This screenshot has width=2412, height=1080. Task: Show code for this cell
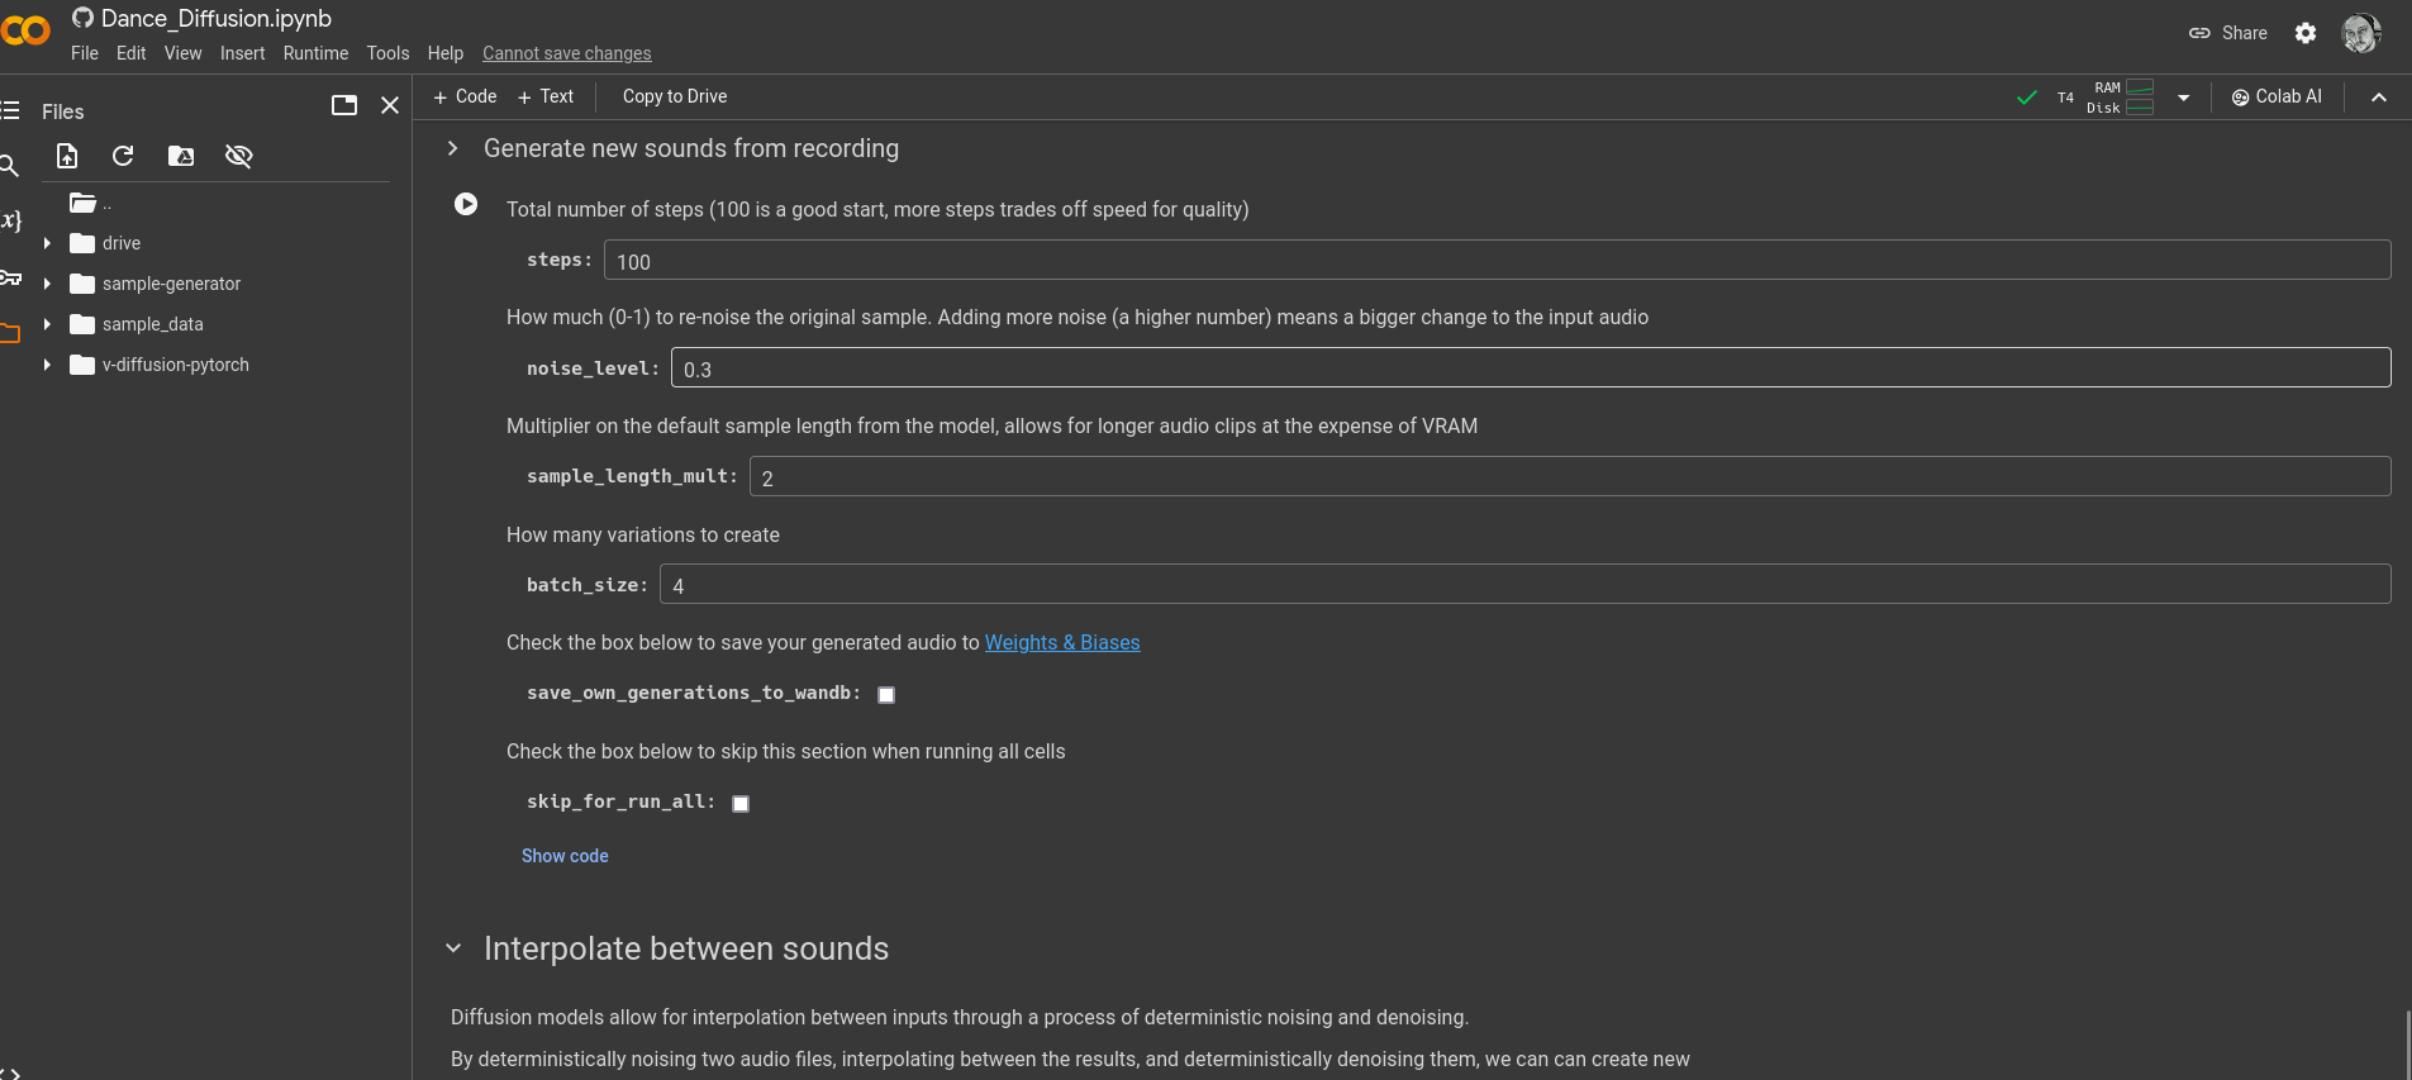pyautogui.click(x=565, y=855)
